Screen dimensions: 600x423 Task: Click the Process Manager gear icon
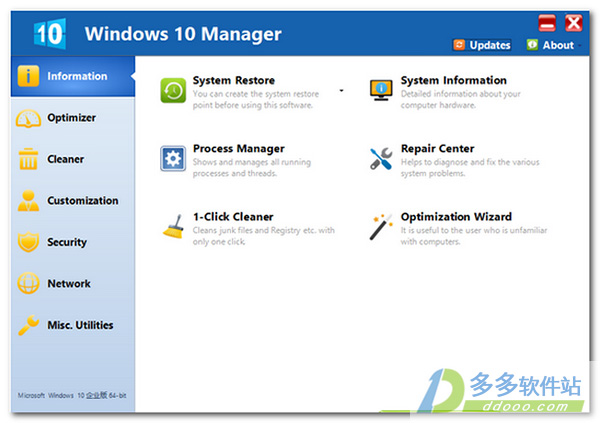point(173,158)
